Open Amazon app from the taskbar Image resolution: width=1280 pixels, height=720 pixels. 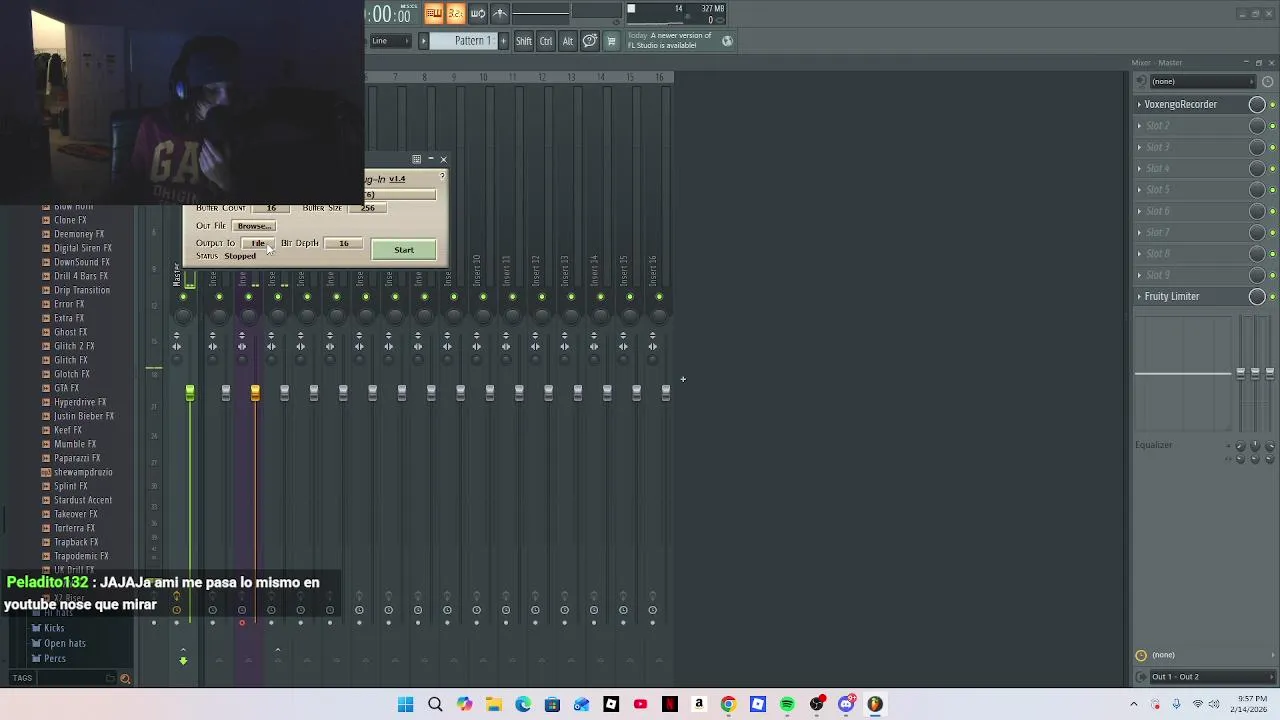pyautogui.click(x=699, y=705)
